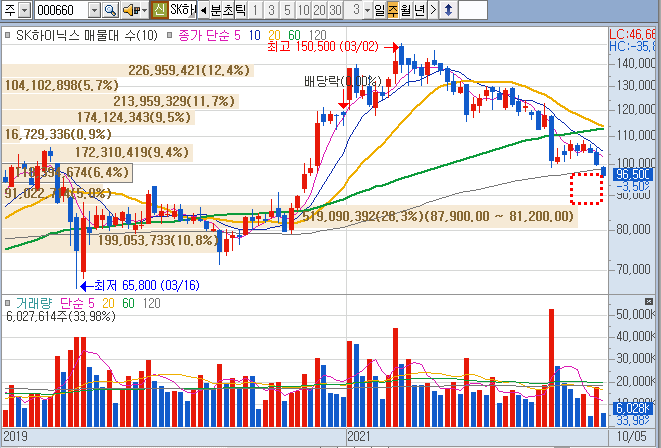Expand the stock code history dropdown

coord(95,10)
